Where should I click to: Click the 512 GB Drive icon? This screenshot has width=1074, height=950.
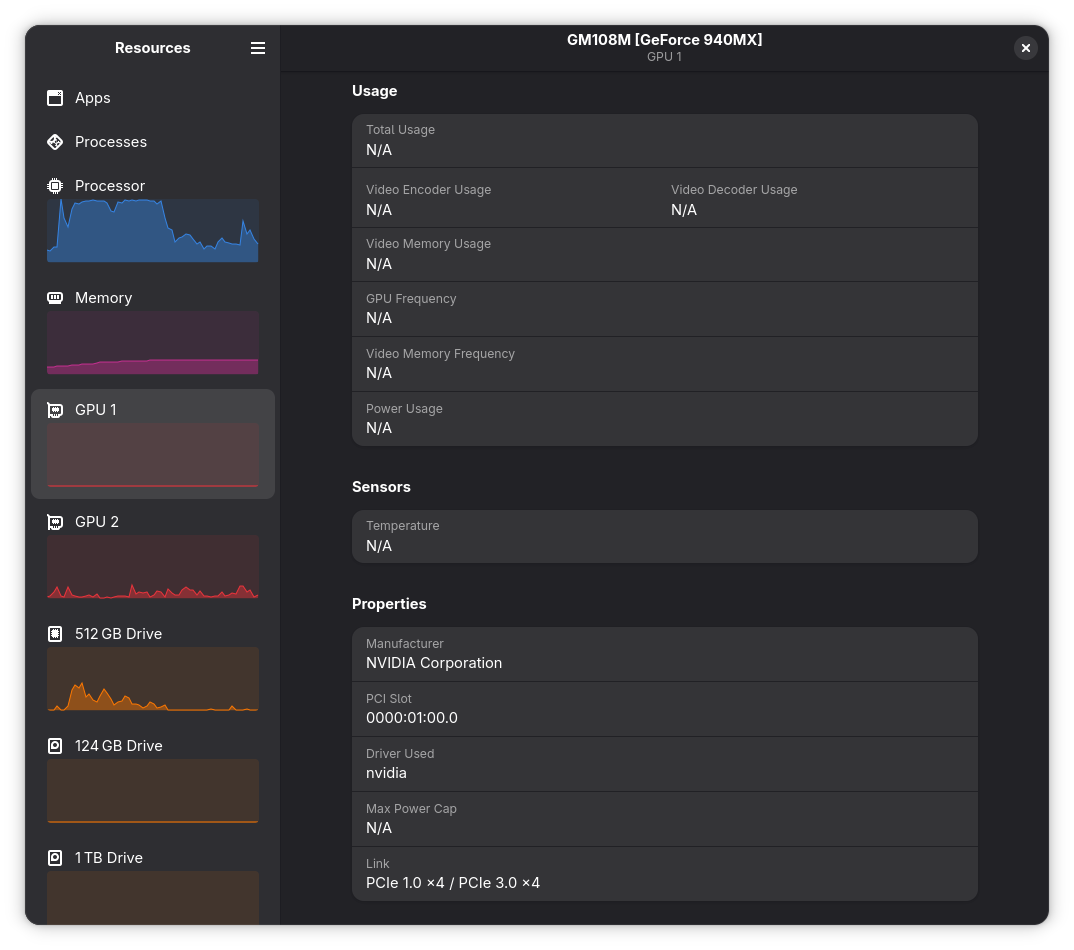click(x=55, y=634)
